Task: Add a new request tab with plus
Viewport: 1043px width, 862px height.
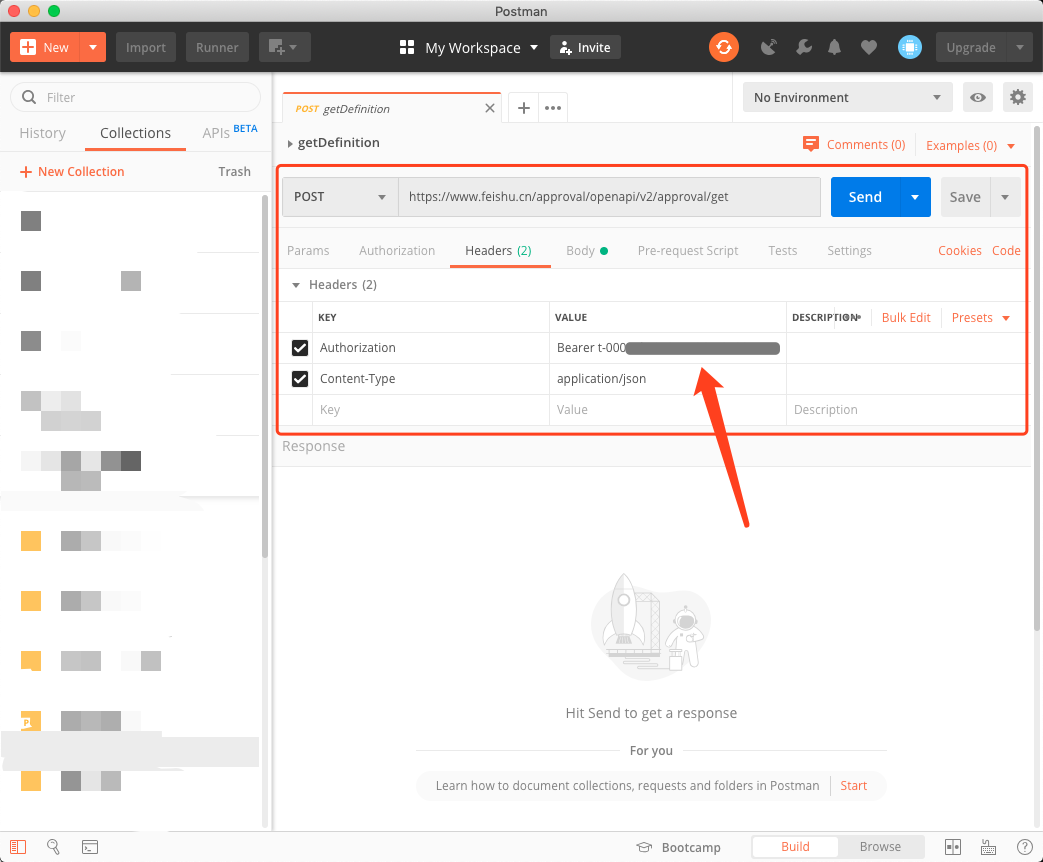Action: [523, 108]
